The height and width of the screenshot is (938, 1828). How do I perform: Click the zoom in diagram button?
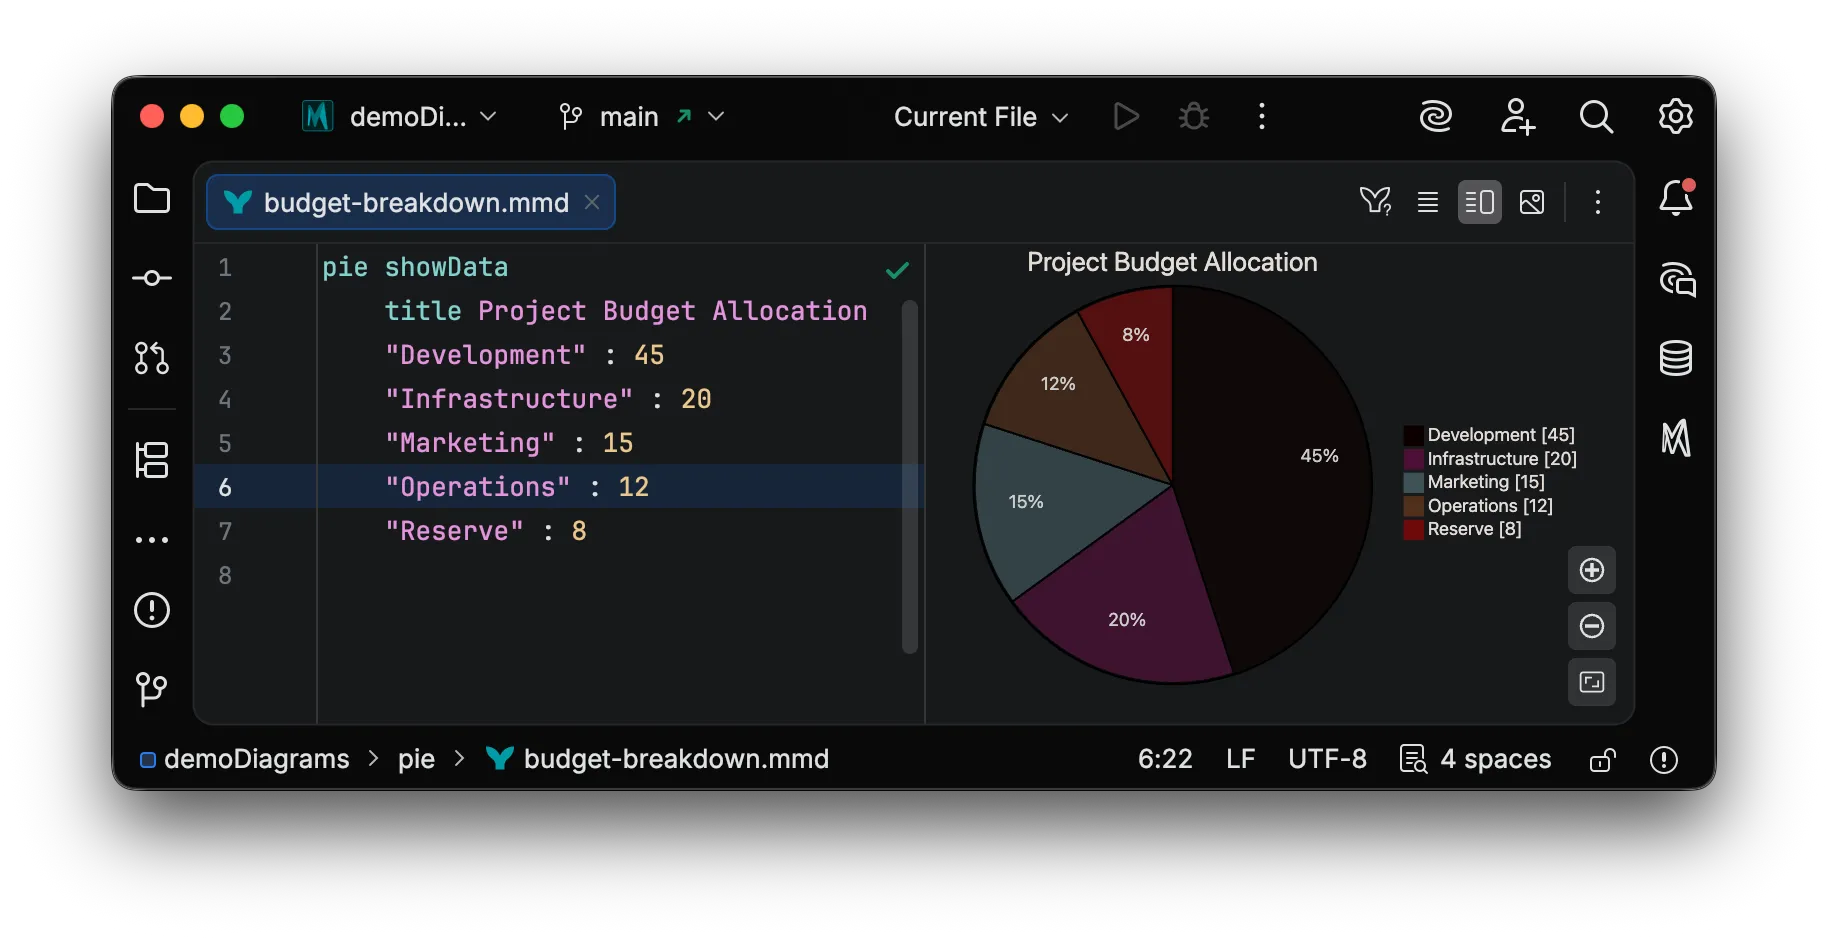pos(1591,570)
